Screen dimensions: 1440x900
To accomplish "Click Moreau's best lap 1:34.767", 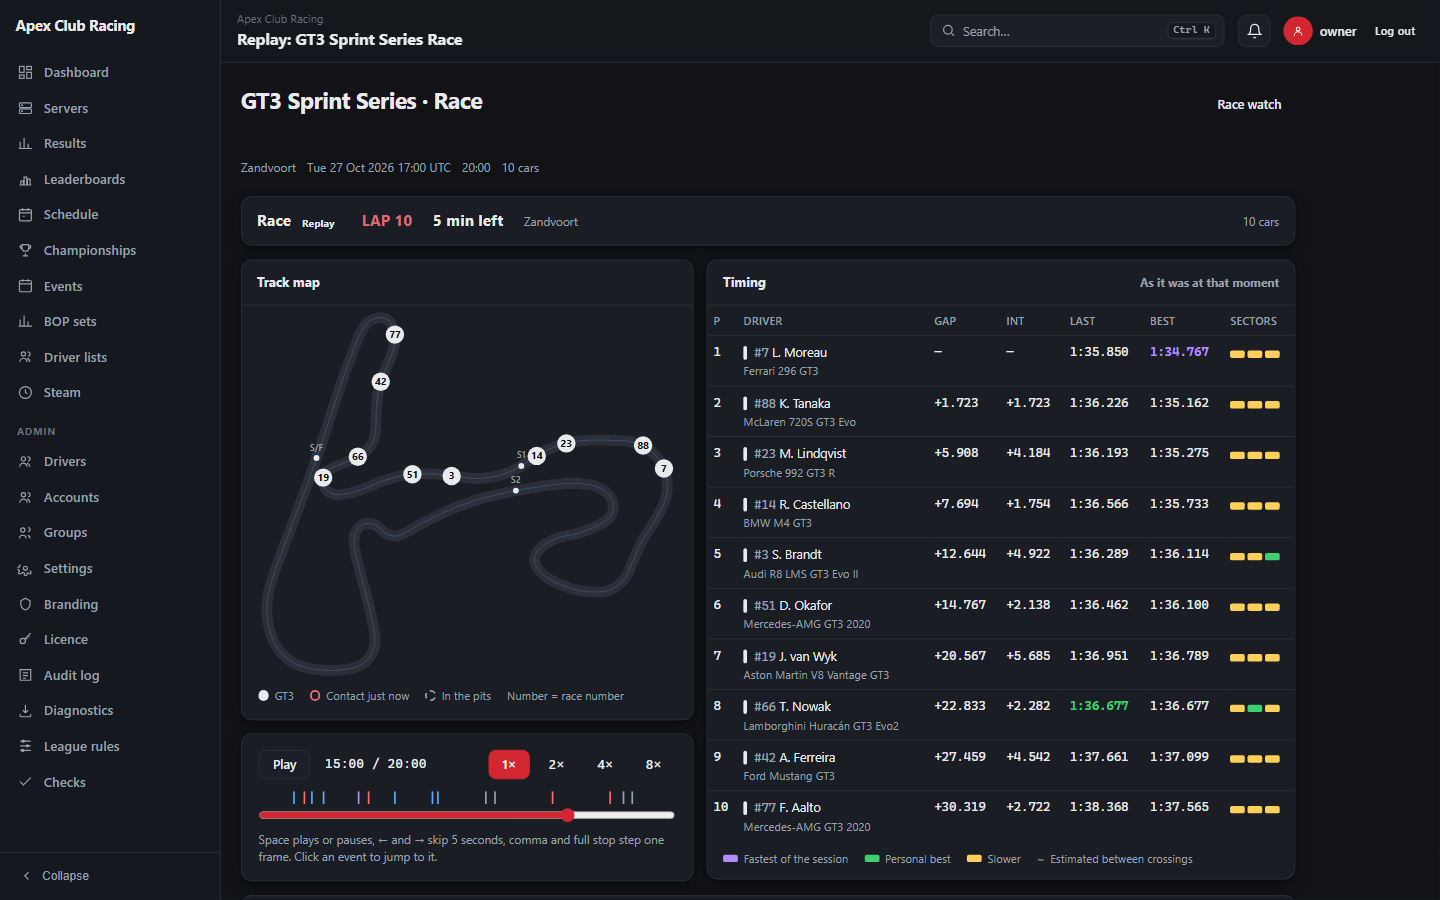I will tap(1179, 352).
